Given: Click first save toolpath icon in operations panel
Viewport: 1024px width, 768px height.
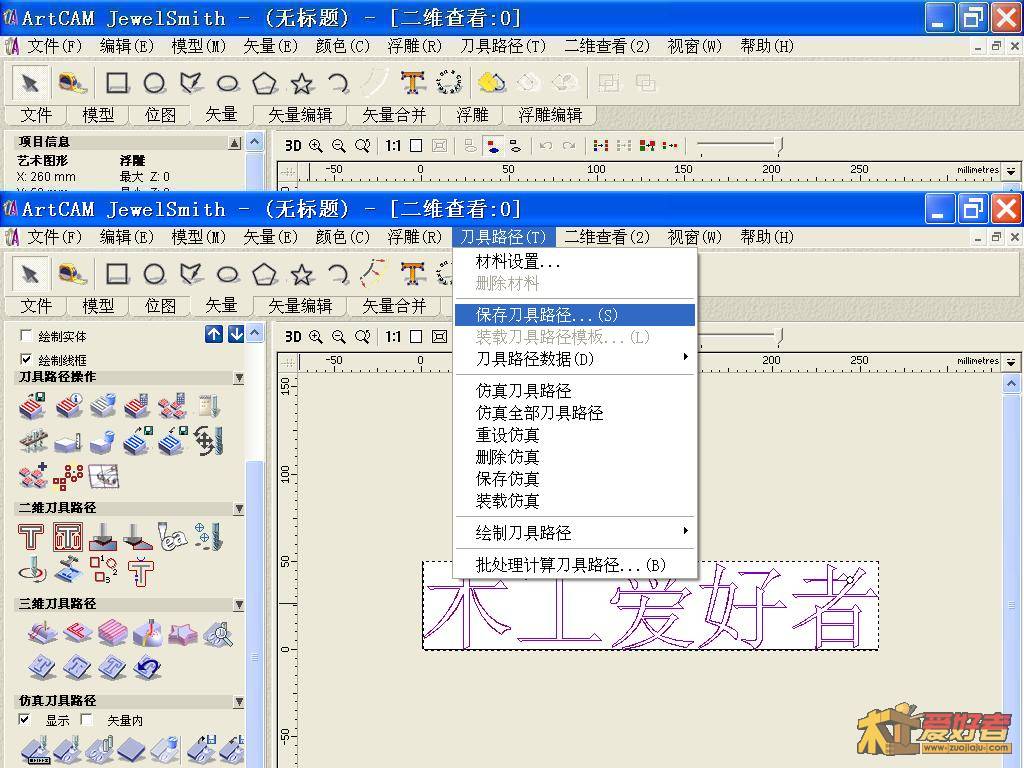Looking at the screenshot, I should pos(32,406).
